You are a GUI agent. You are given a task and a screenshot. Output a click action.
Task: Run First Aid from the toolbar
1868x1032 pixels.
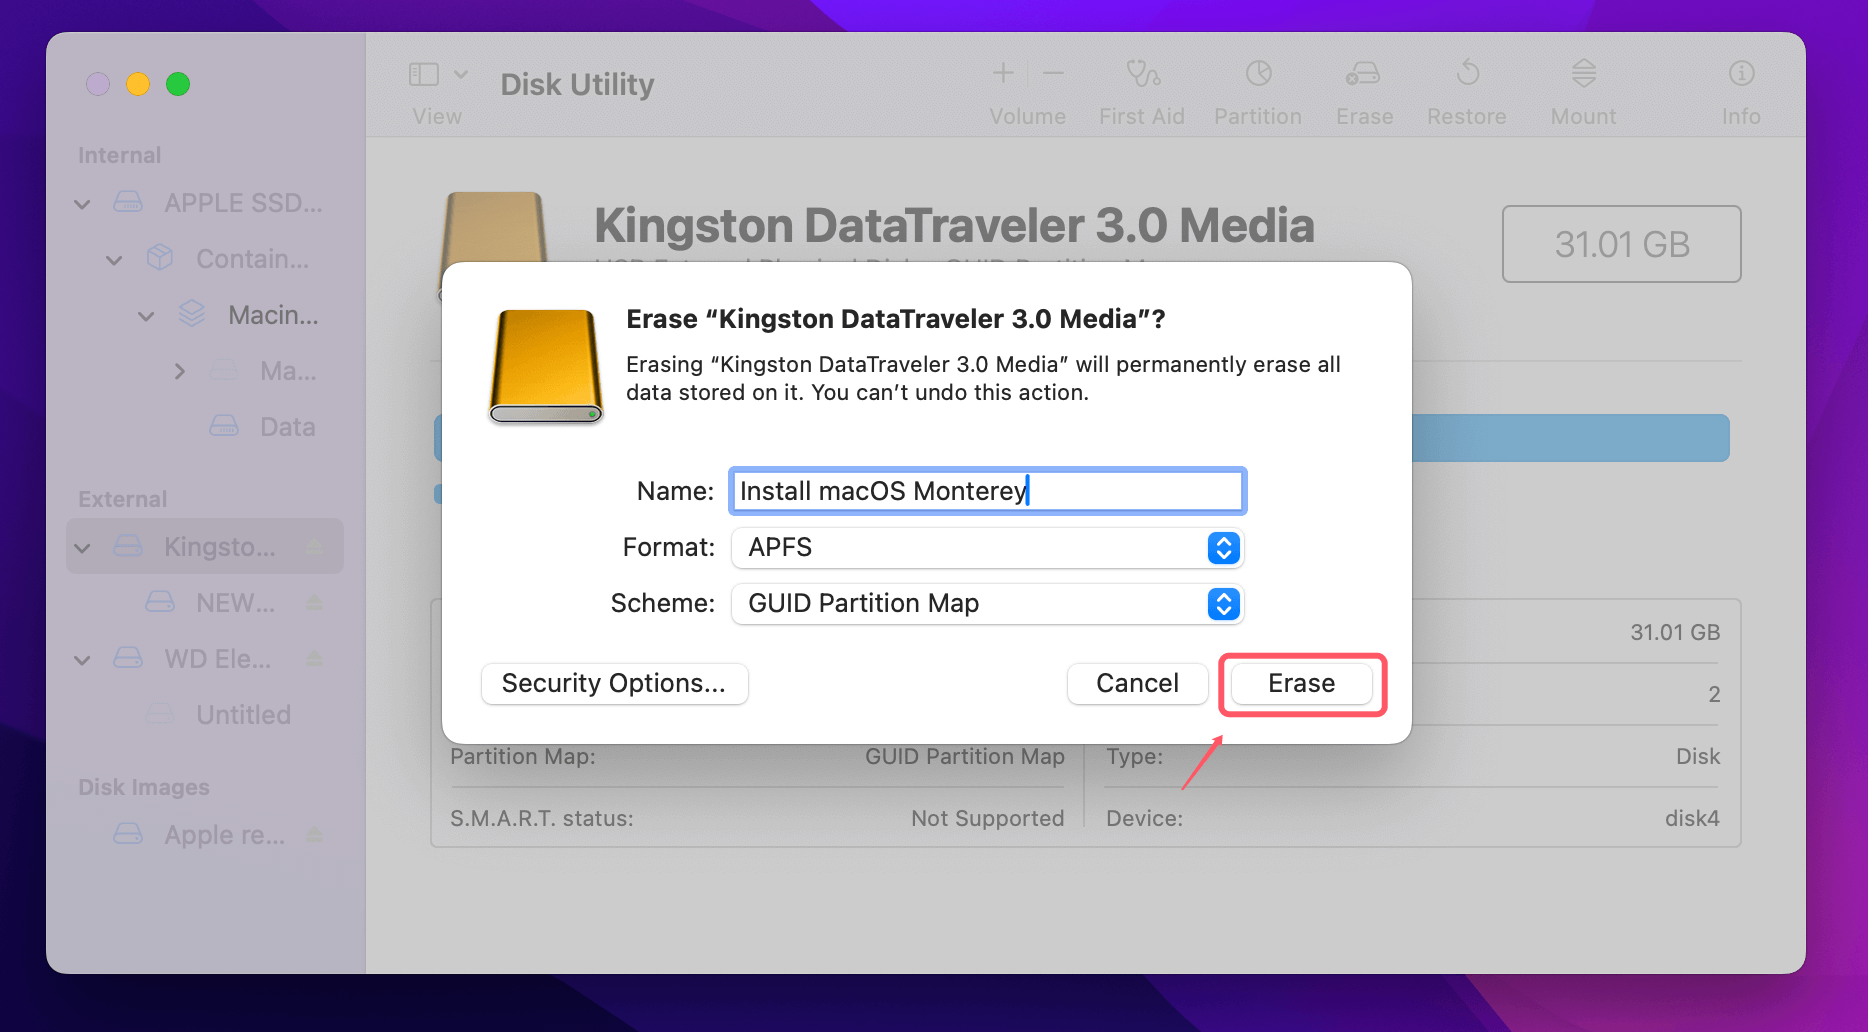coord(1141,88)
